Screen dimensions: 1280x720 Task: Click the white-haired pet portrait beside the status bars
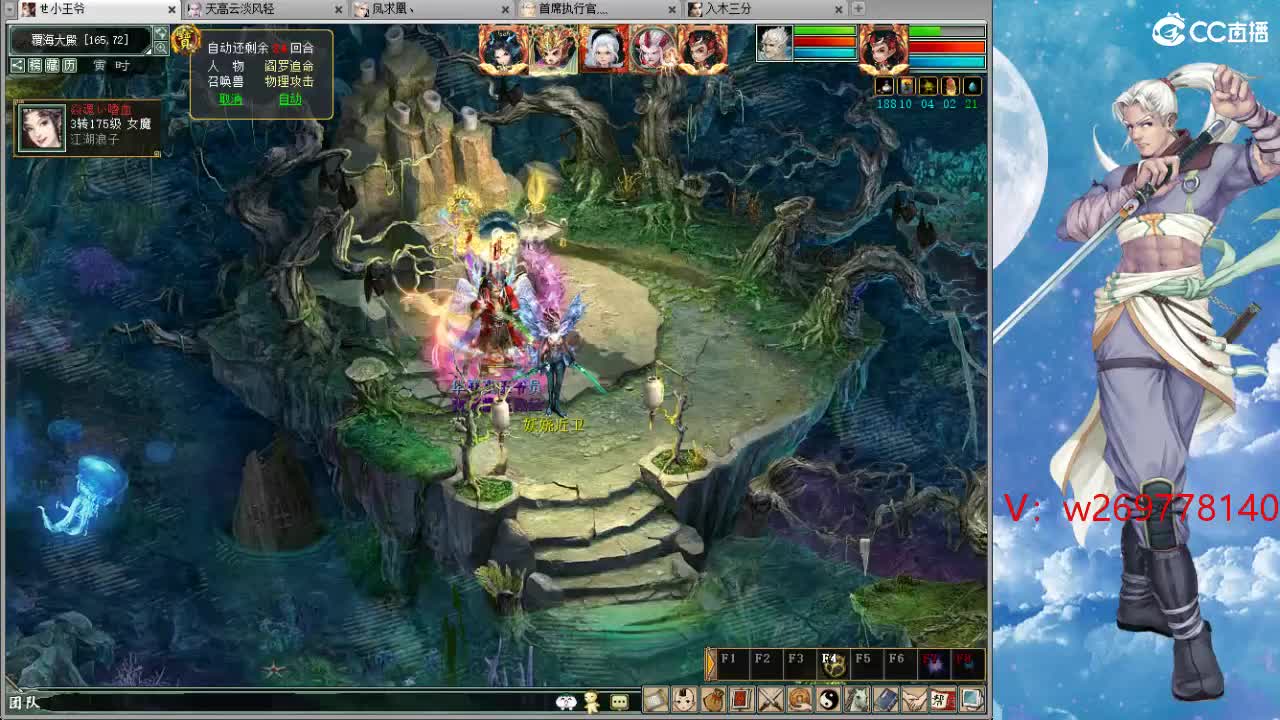(x=774, y=44)
